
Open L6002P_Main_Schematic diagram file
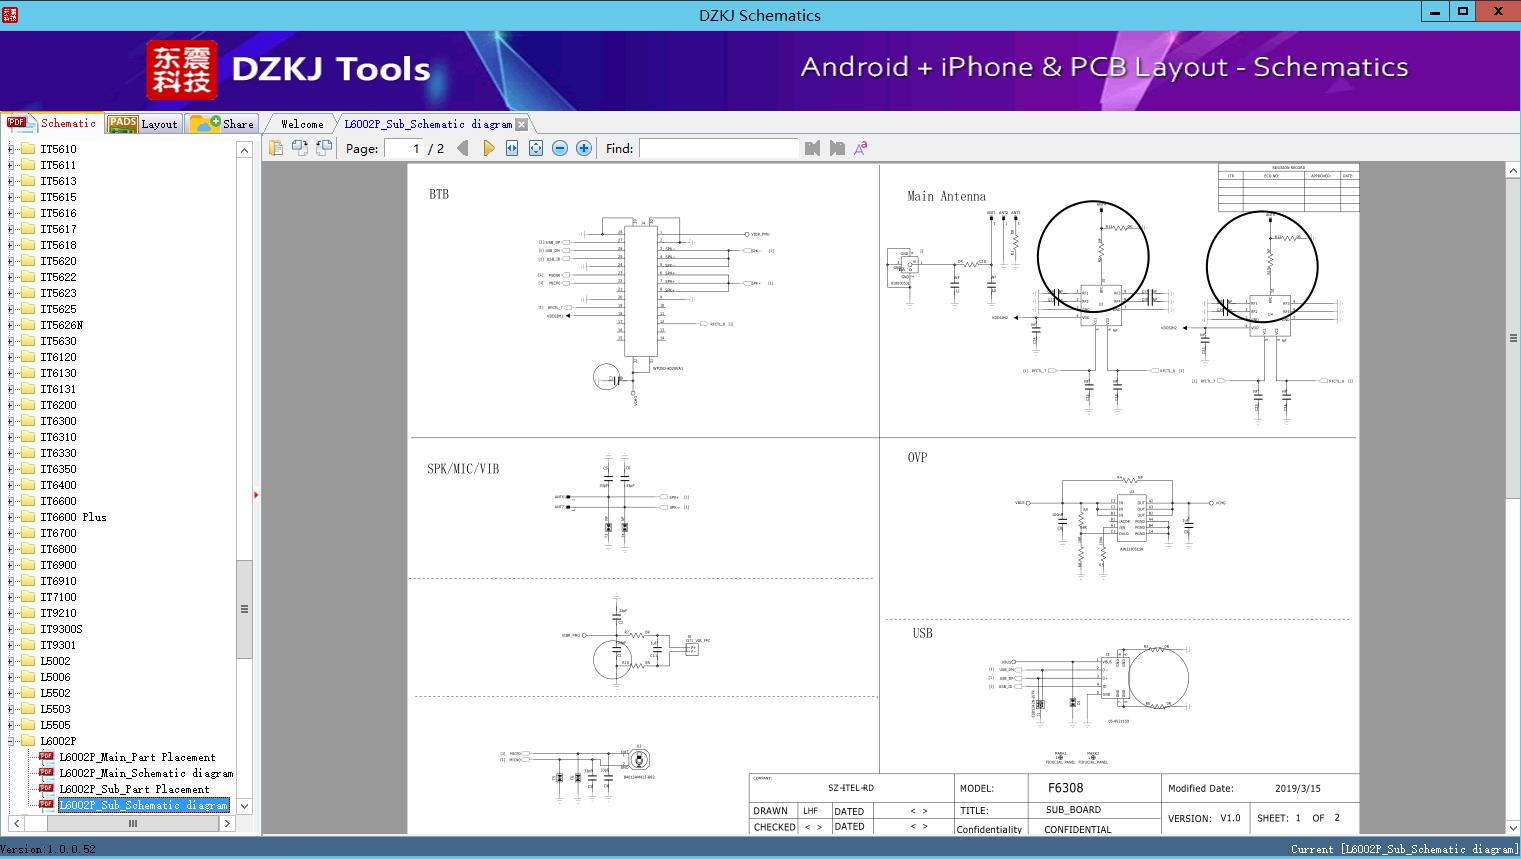coord(145,773)
